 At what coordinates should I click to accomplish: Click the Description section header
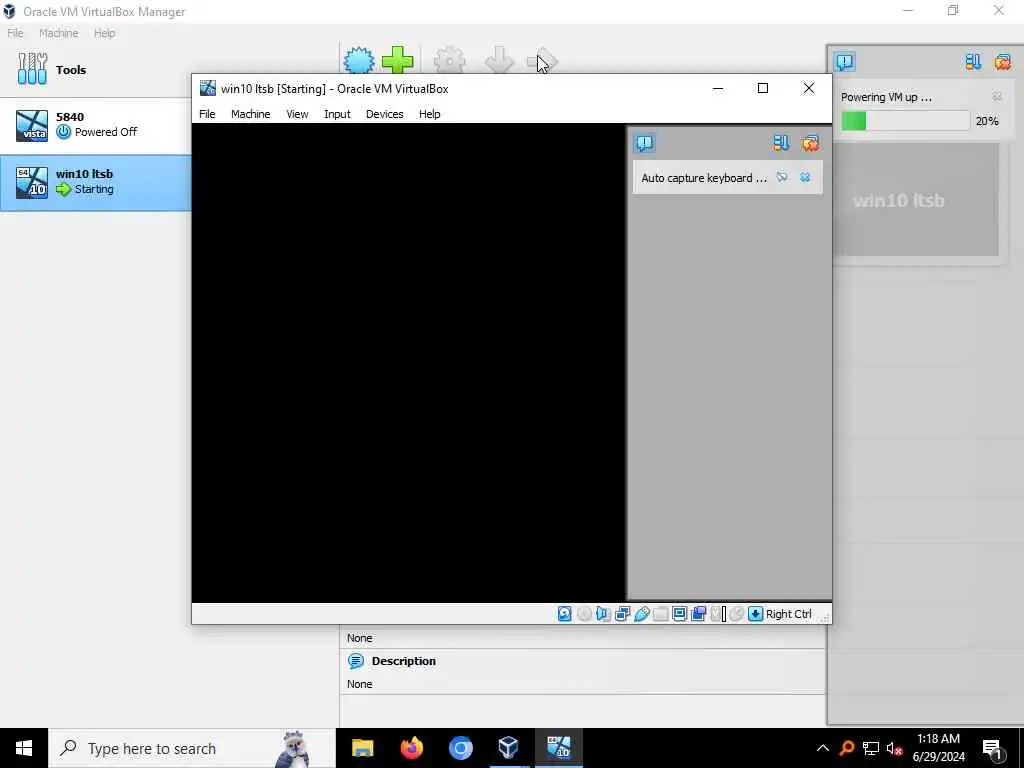(404, 661)
